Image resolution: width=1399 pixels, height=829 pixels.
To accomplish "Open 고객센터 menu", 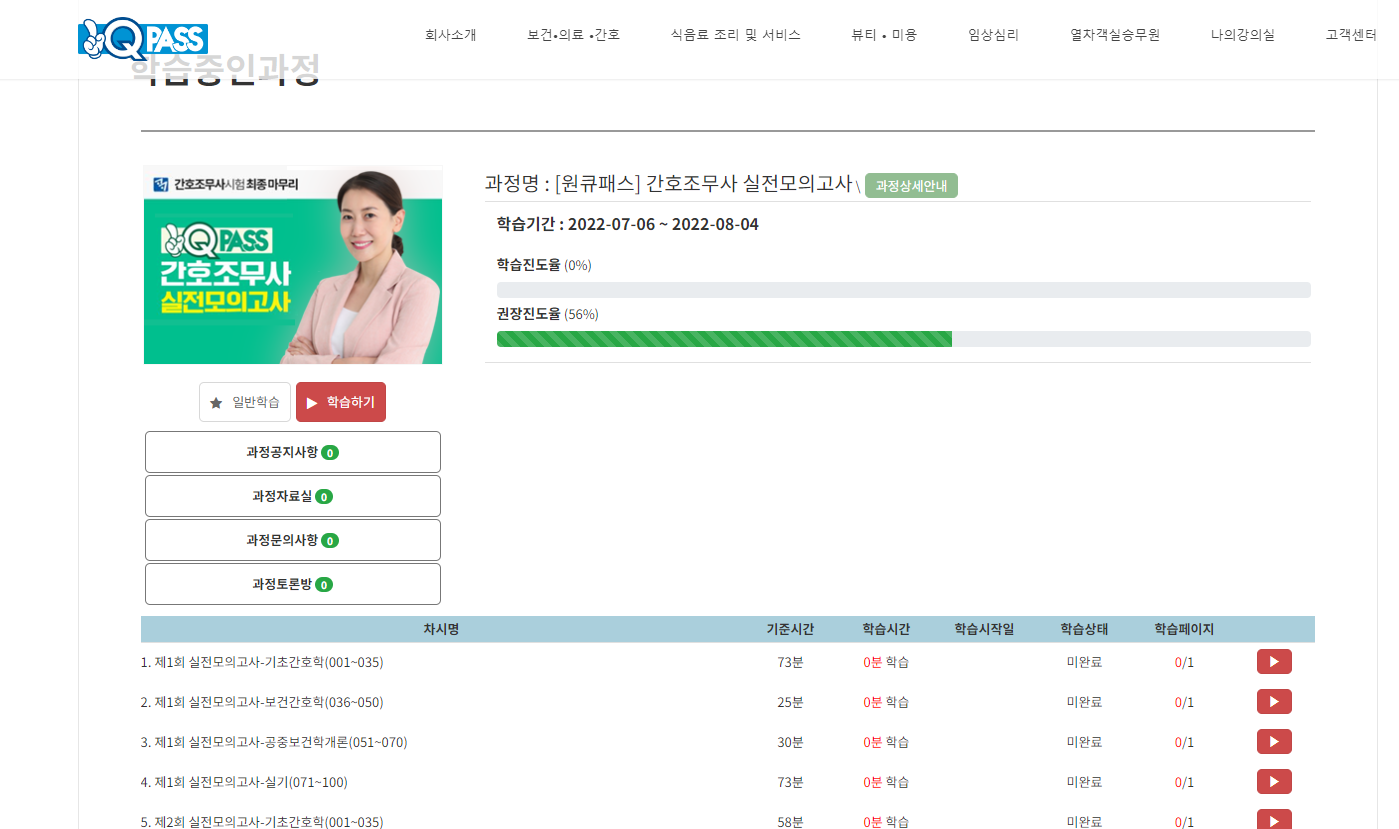I will (x=1351, y=35).
